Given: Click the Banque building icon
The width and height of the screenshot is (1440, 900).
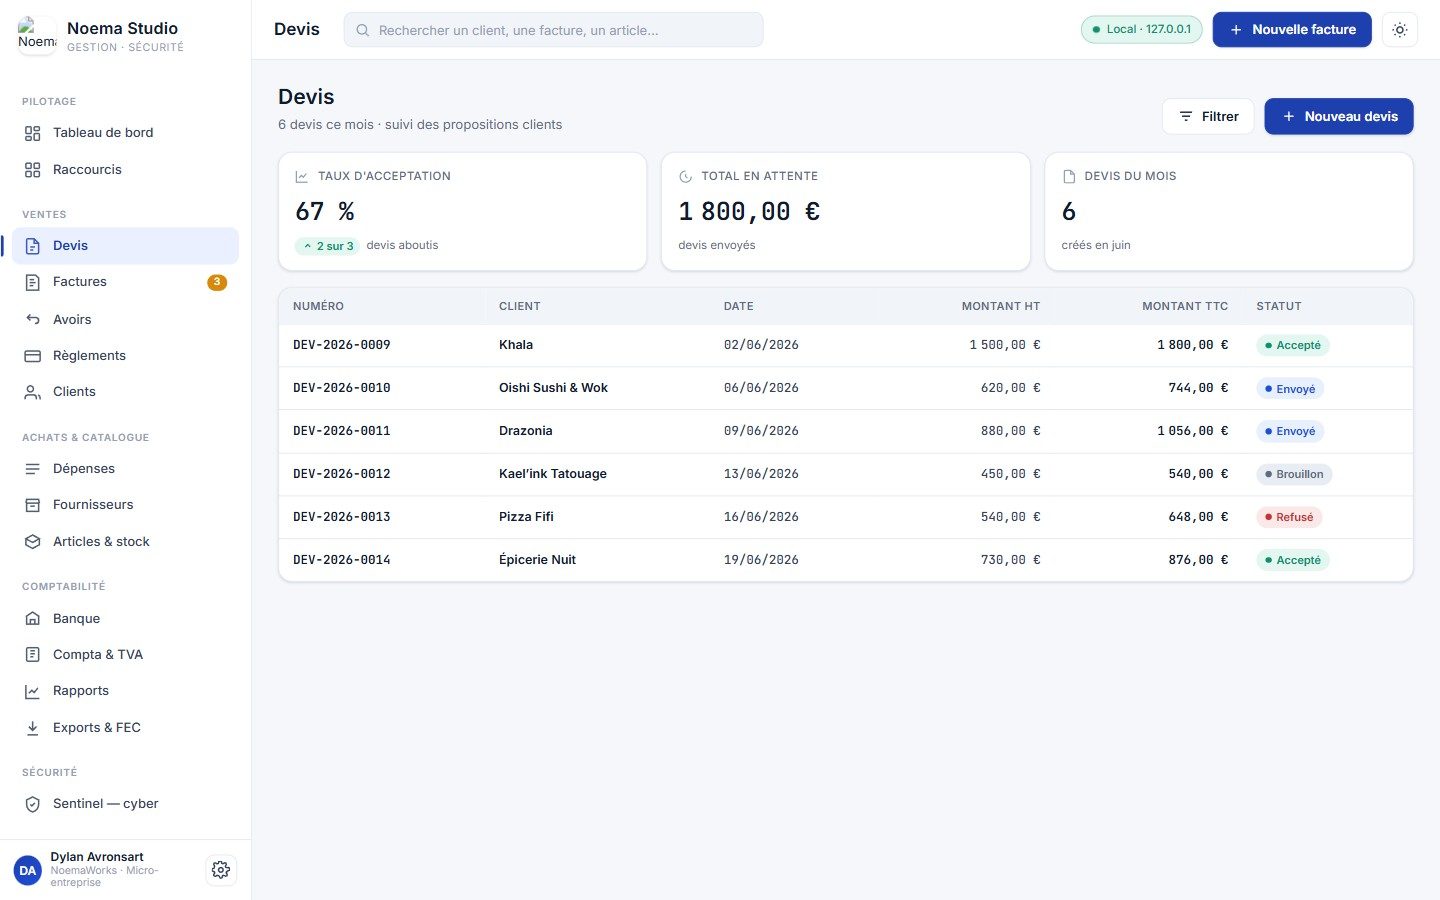Looking at the screenshot, I should pyautogui.click(x=32, y=619).
